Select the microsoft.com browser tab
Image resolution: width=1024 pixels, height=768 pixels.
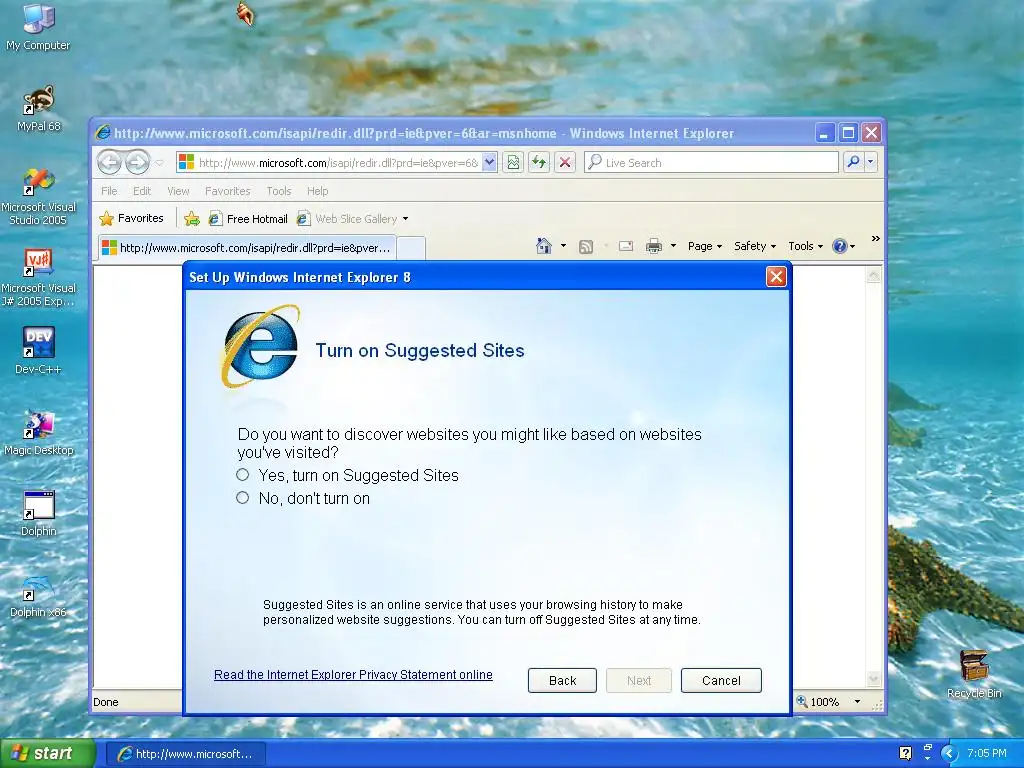(247, 248)
